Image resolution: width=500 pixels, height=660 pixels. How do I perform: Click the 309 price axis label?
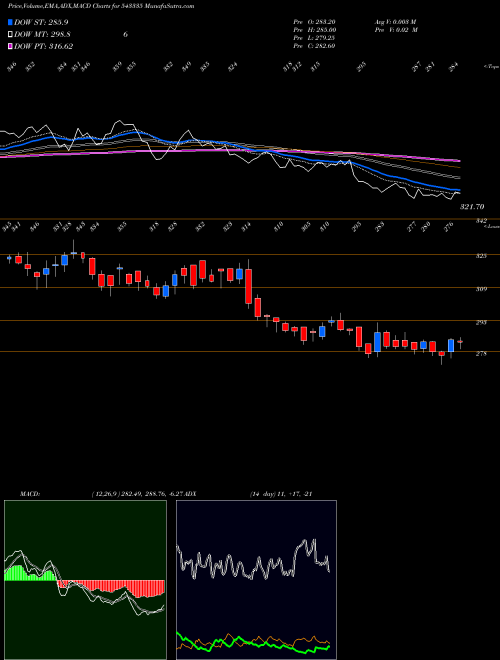482,289
